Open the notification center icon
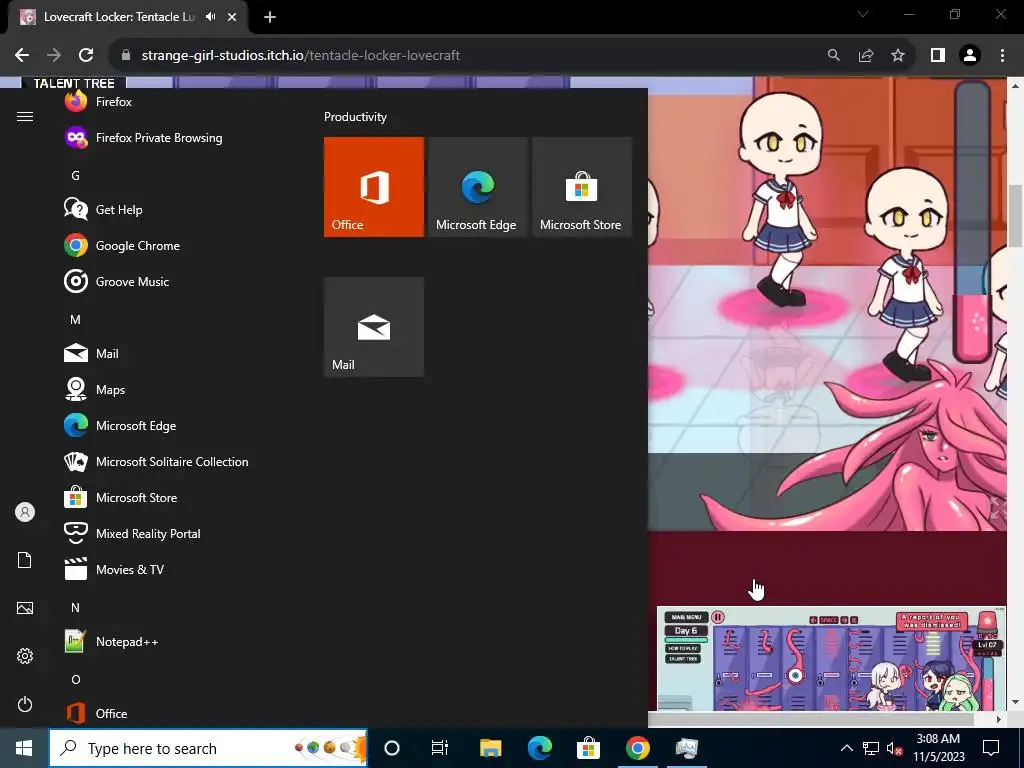The height and width of the screenshot is (768, 1024). click(991, 748)
